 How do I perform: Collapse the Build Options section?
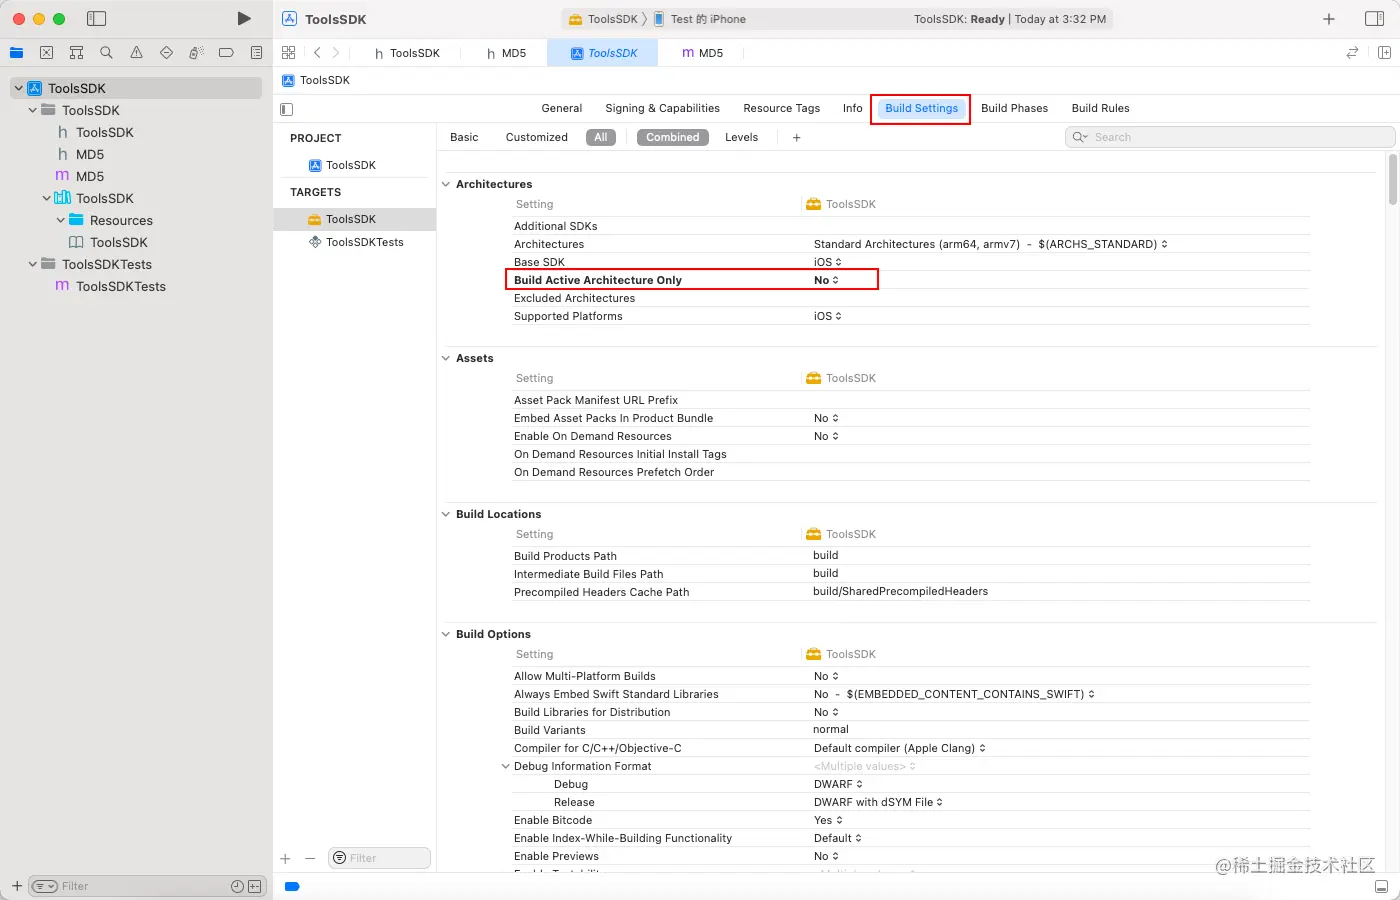coord(446,634)
